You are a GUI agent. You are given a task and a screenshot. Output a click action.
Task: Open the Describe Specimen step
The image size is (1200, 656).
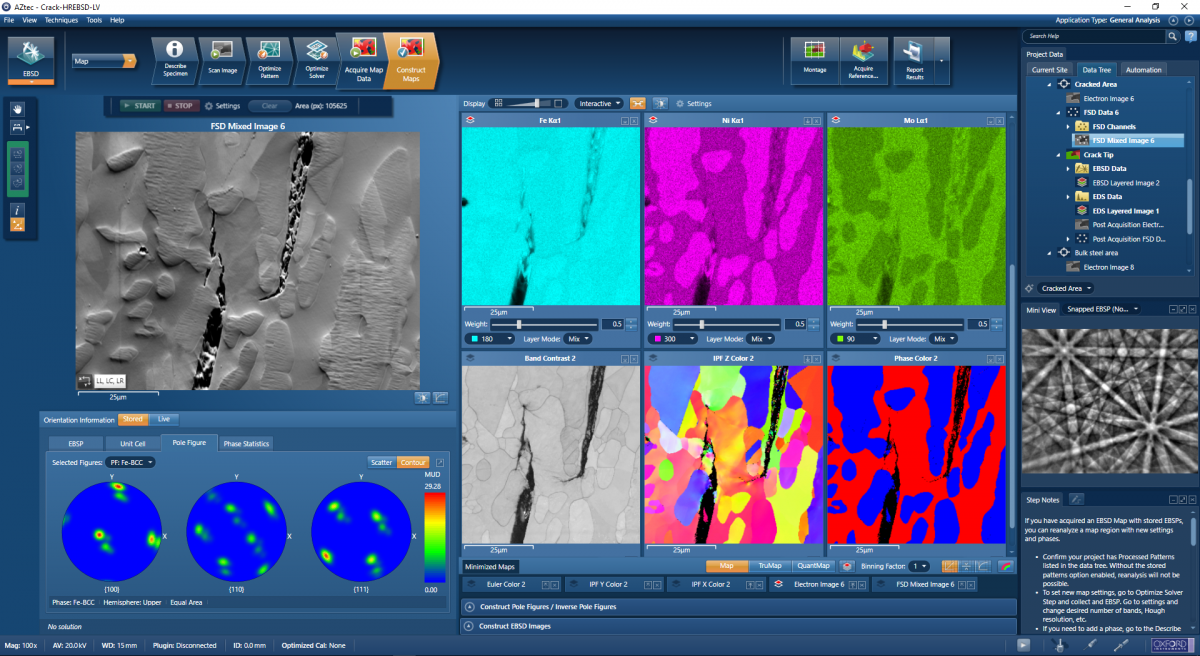[174, 58]
